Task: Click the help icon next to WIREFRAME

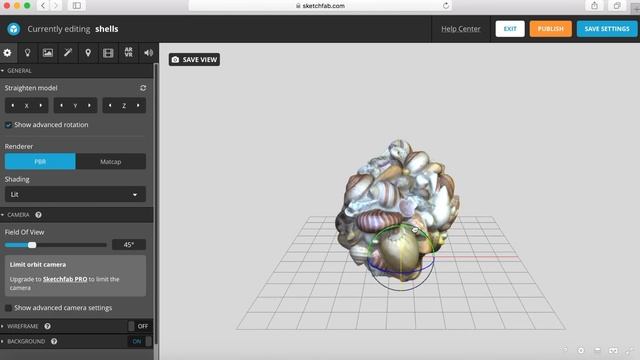Action: (x=47, y=326)
